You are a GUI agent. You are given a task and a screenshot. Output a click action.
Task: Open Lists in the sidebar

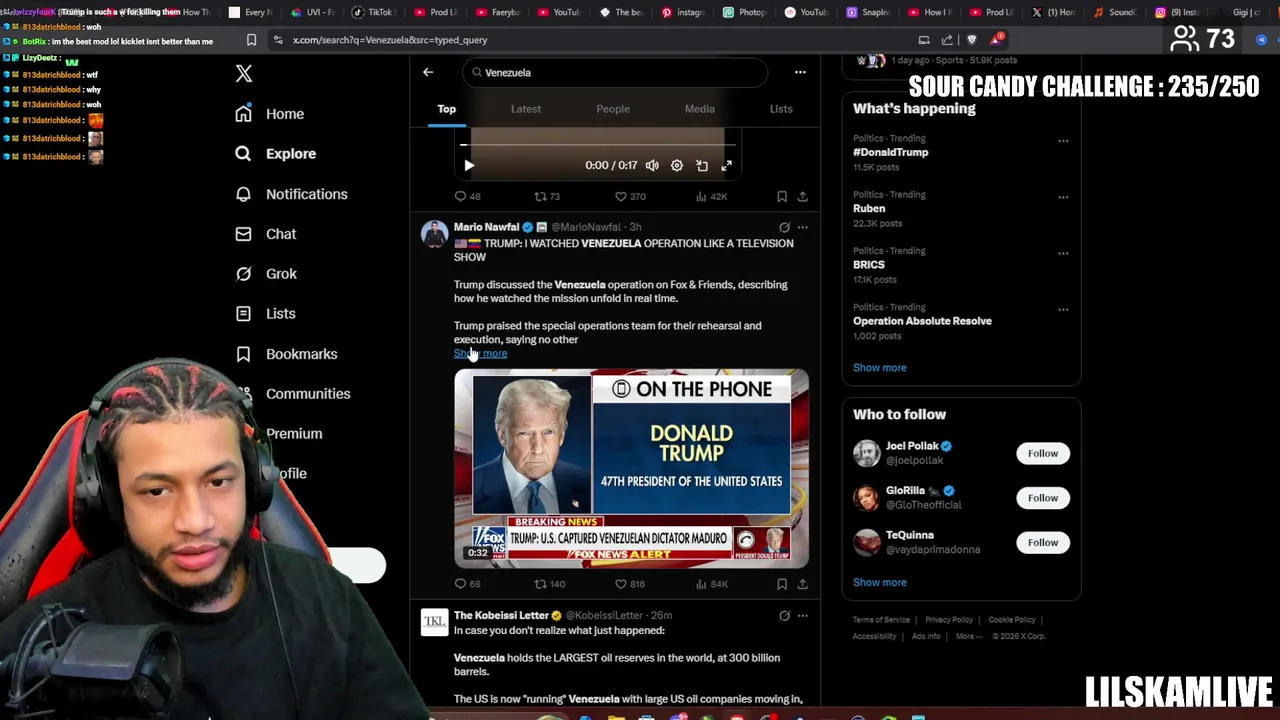tap(265, 314)
